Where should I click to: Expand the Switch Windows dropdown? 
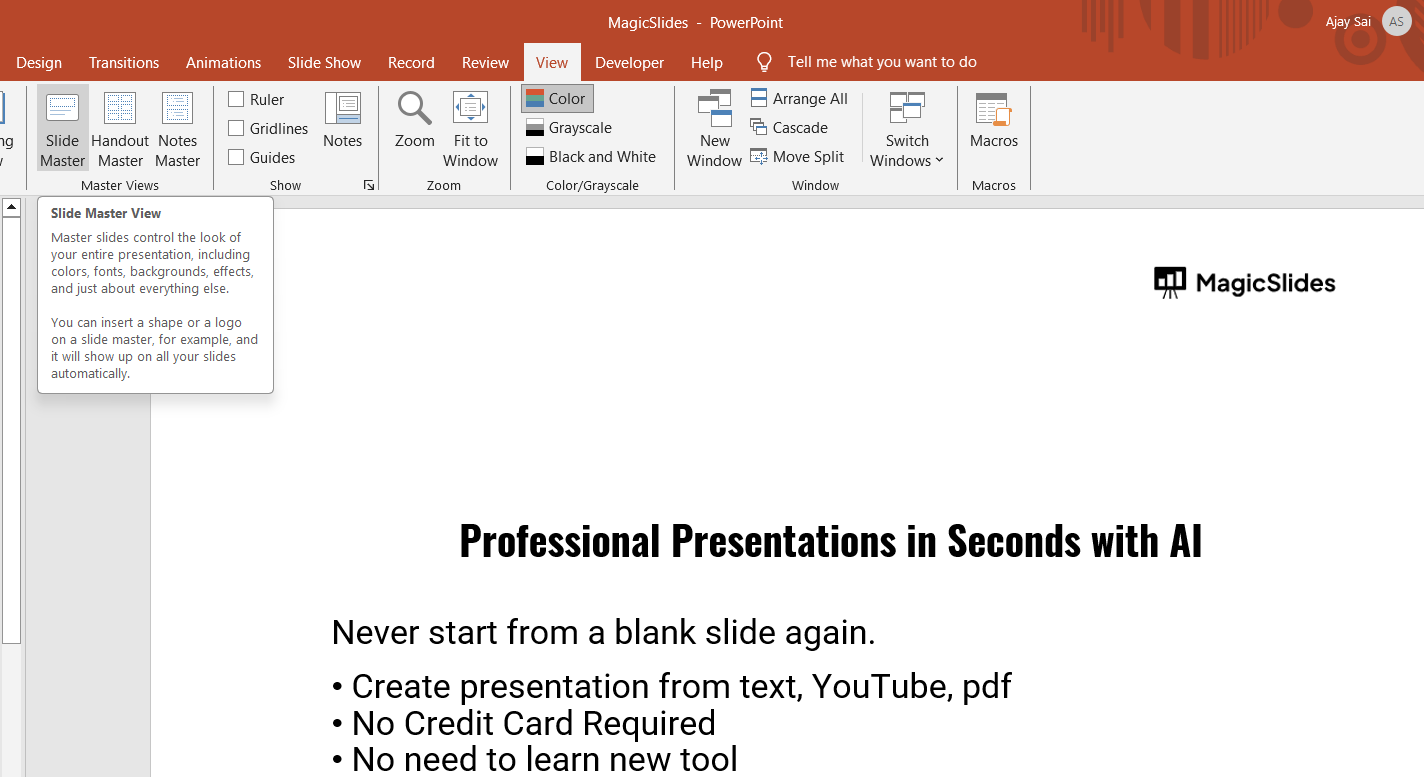tap(907, 128)
